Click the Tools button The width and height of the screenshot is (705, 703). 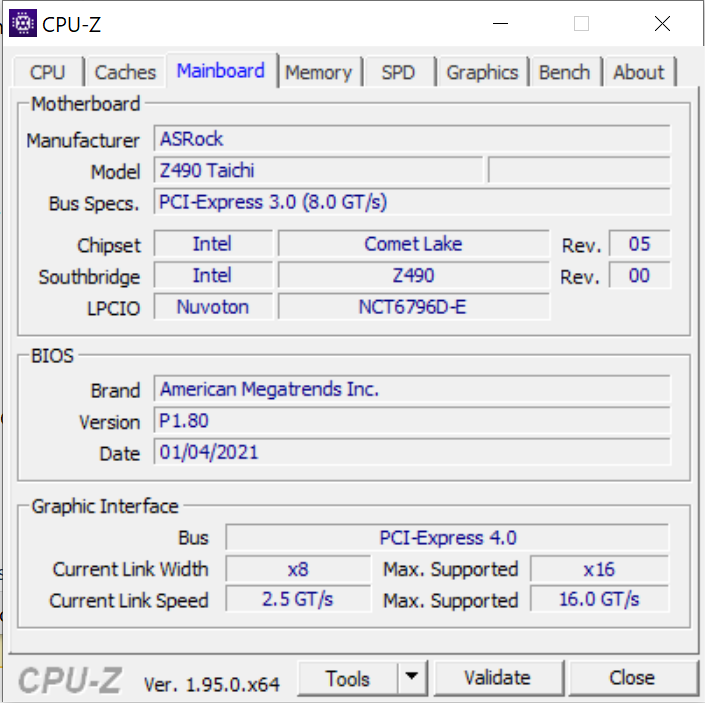(348, 678)
